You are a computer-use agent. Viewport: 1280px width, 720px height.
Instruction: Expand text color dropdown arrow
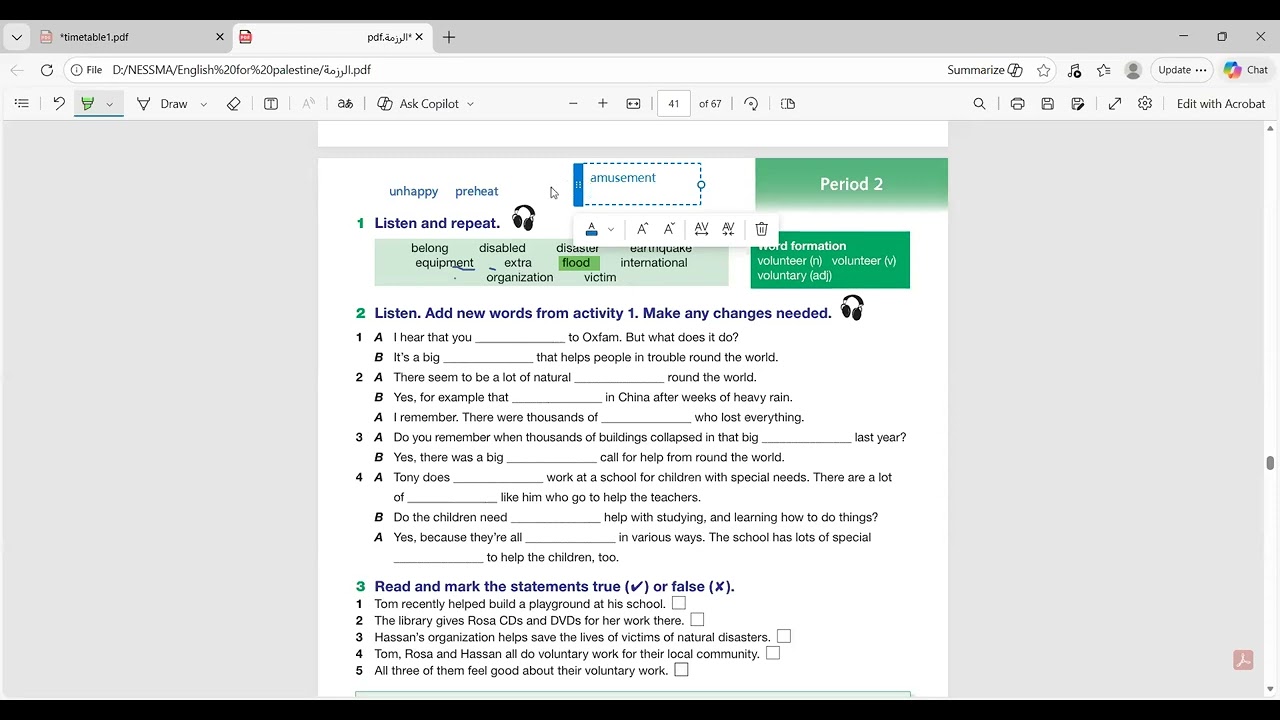[611, 229]
